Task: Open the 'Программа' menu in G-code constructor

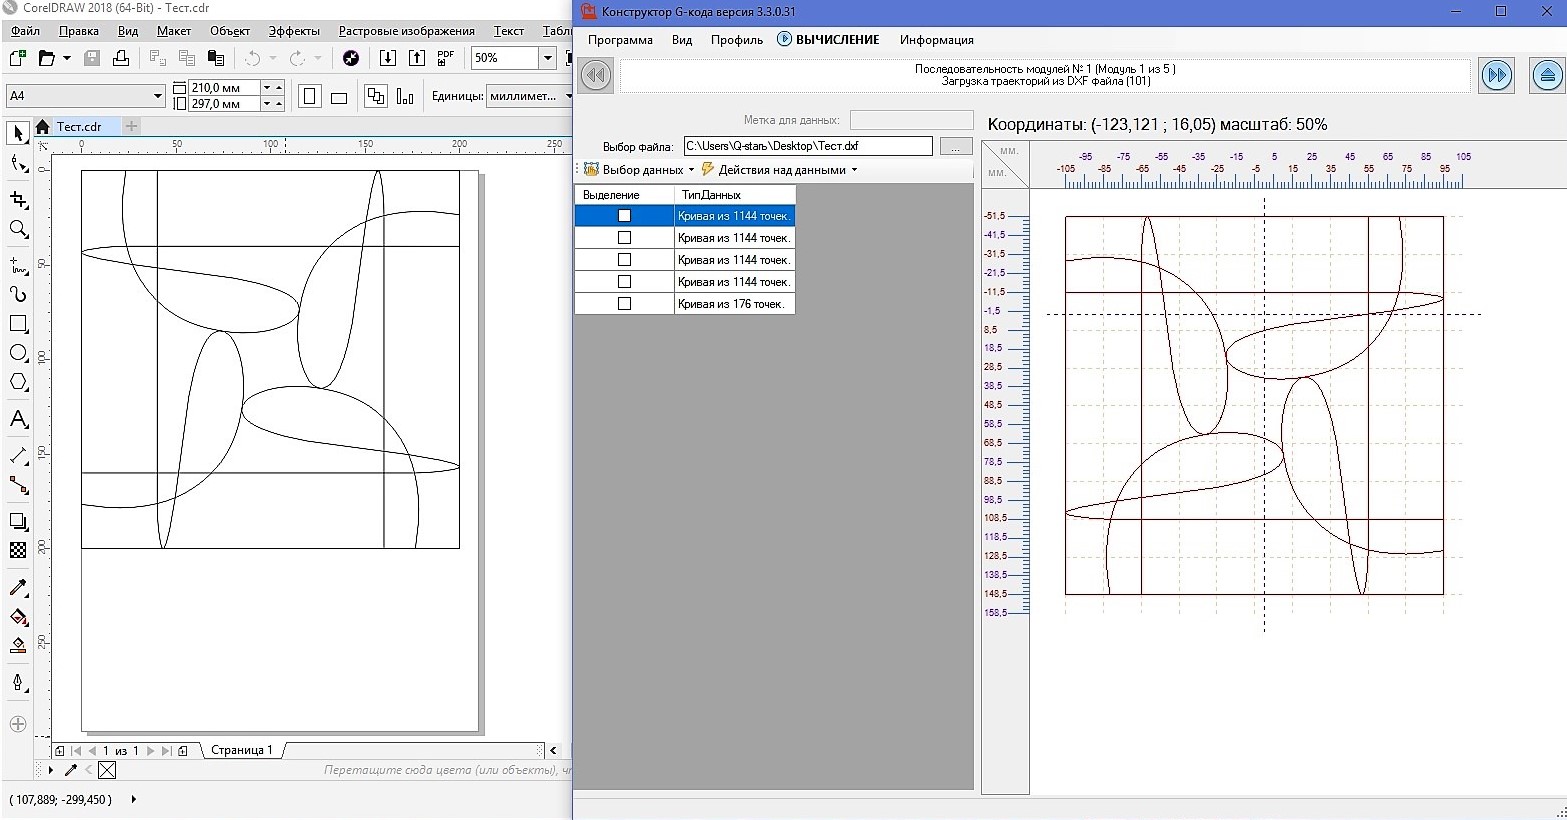Action: click(620, 40)
